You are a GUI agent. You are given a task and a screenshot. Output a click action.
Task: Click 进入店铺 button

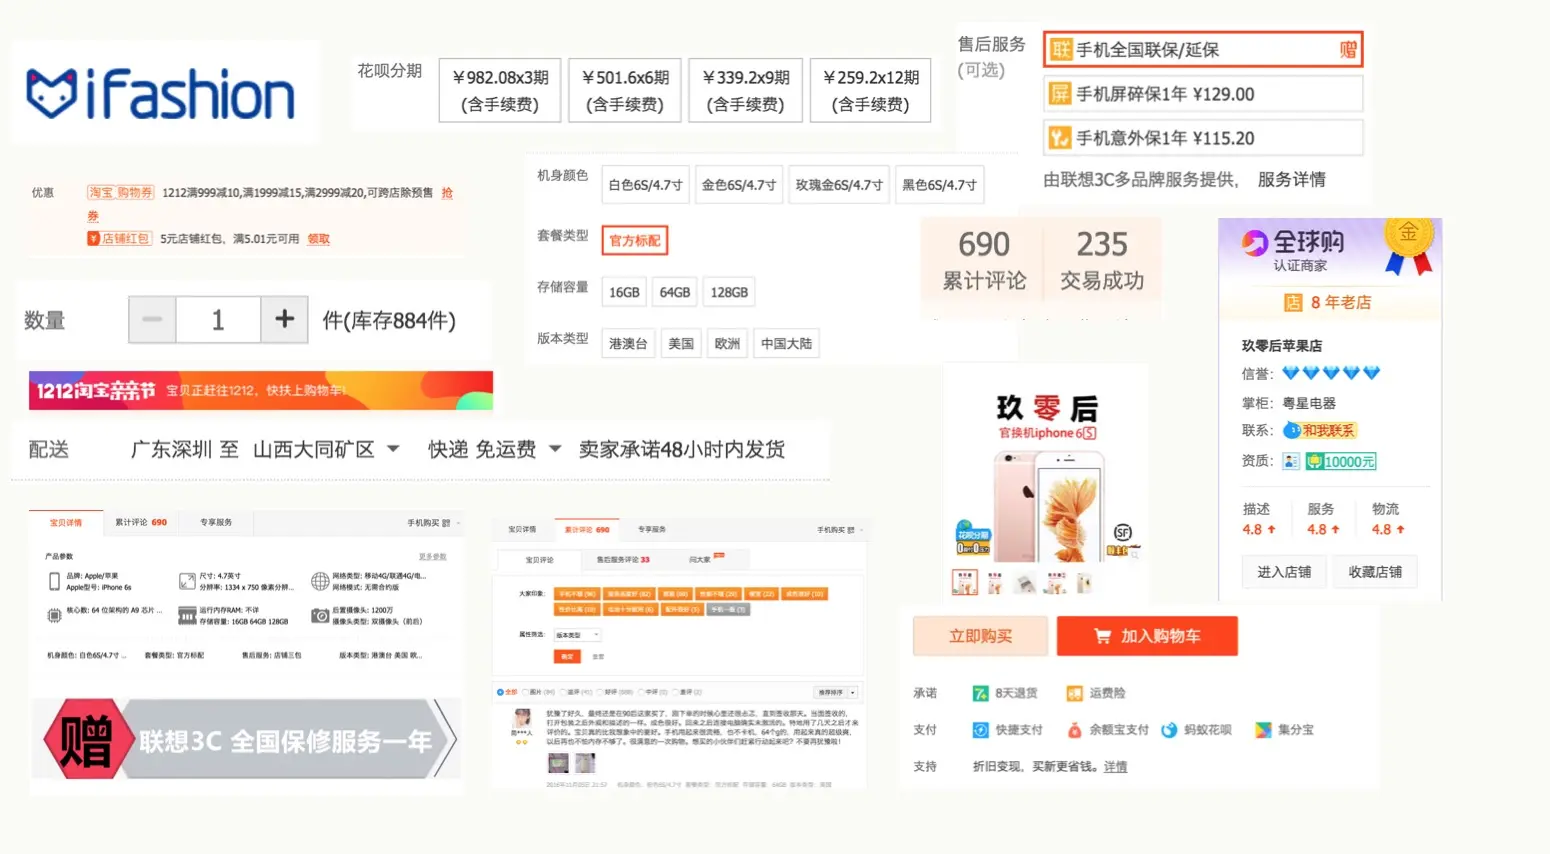point(1284,572)
